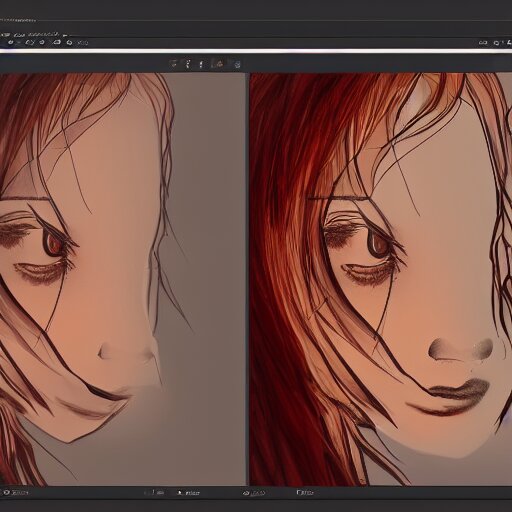Viewport: 512px width, 512px height.
Task: Click the first icon in the viewer toolbar above canvas
Action: (173, 64)
